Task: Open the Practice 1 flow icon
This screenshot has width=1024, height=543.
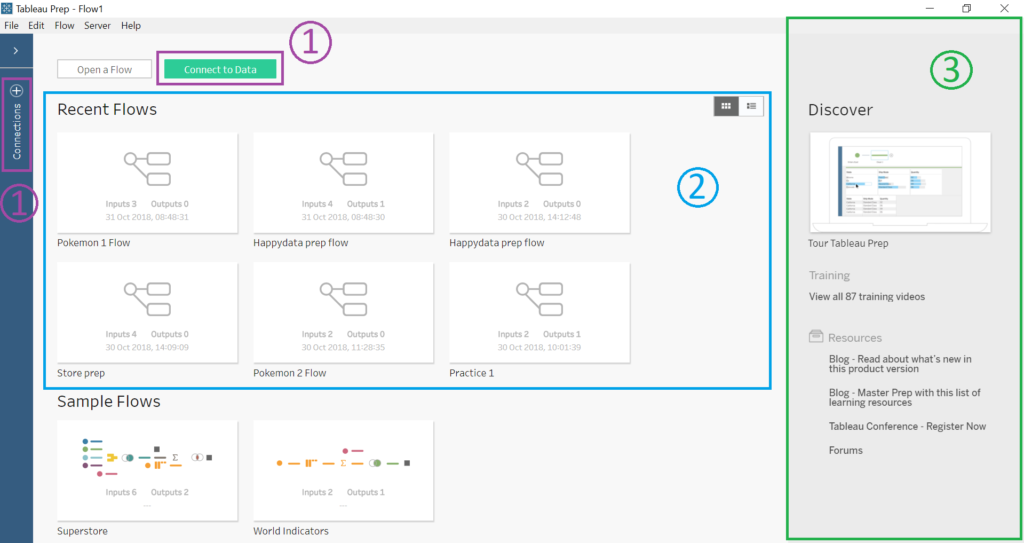Action: tap(539, 299)
